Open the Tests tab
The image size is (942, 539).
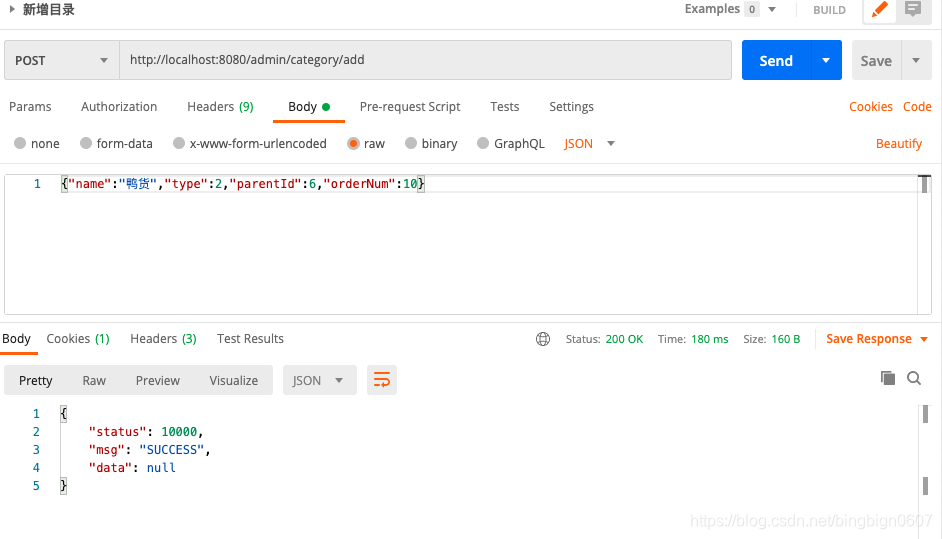coord(505,107)
